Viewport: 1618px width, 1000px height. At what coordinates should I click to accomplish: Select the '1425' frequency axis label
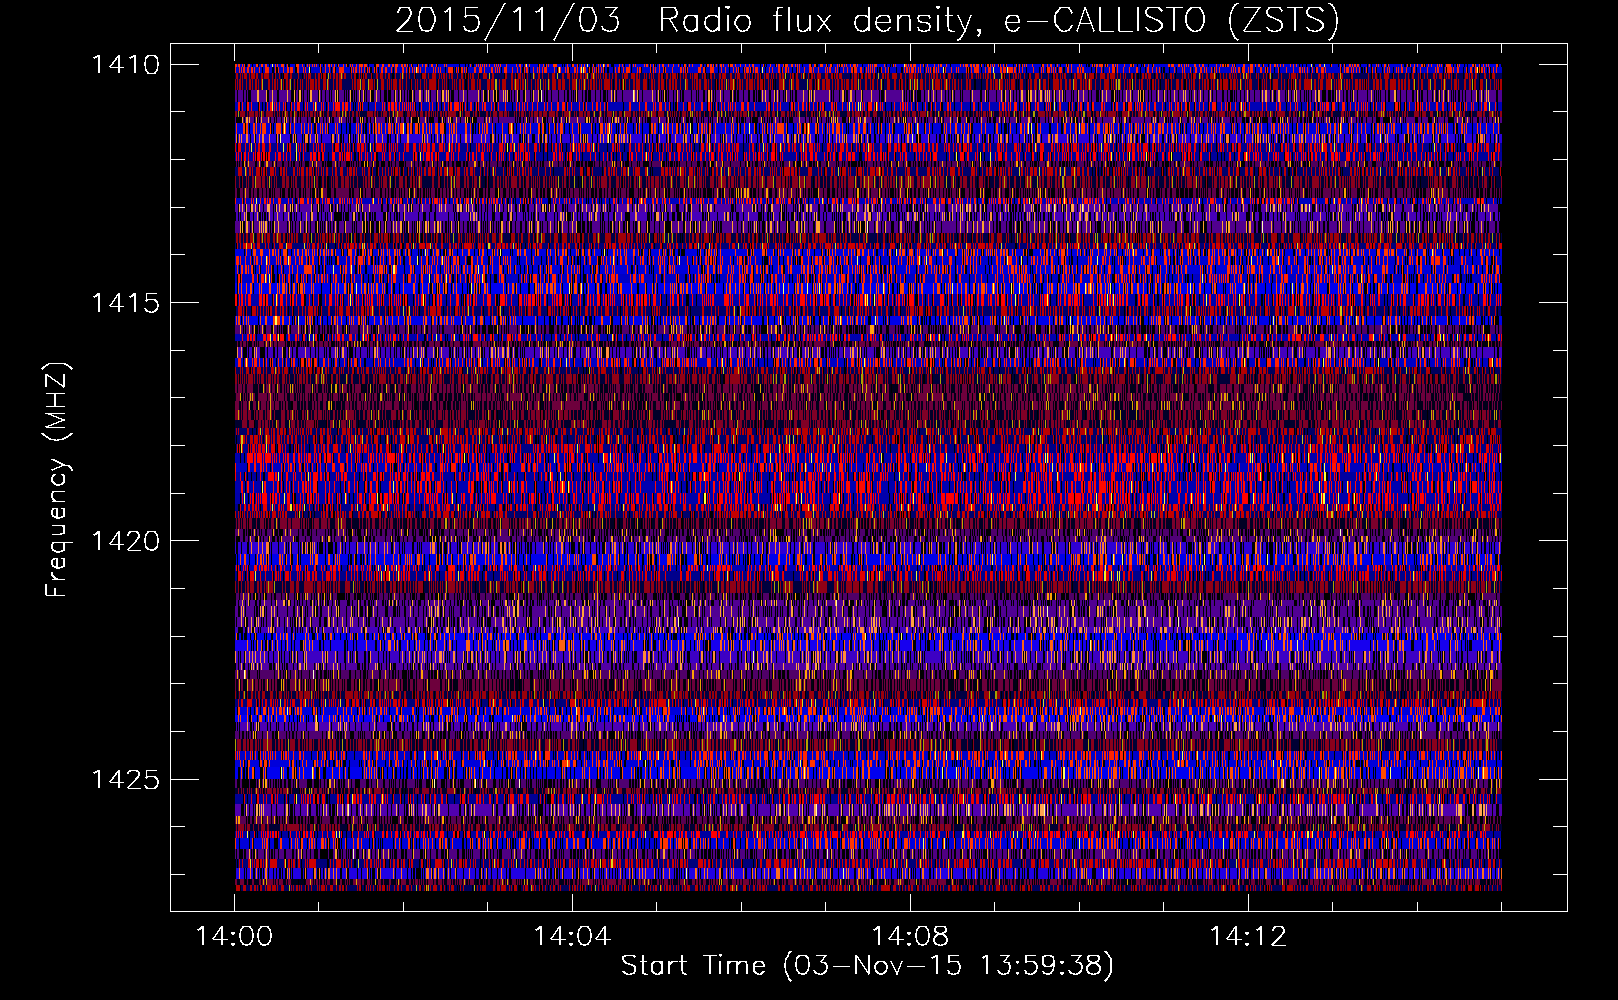125,779
